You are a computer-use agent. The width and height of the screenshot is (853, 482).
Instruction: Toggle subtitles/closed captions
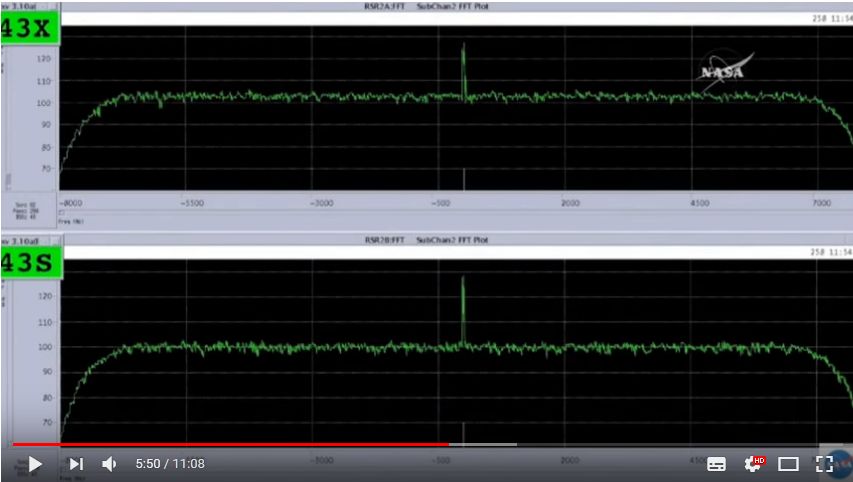pyautogui.click(x=716, y=464)
